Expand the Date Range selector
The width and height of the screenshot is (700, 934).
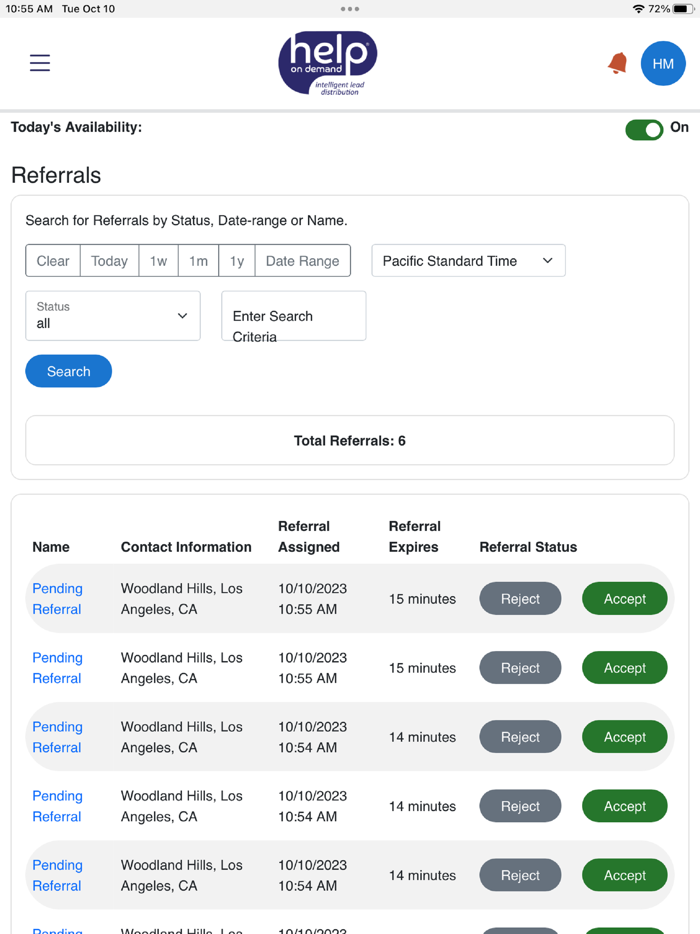pos(302,260)
